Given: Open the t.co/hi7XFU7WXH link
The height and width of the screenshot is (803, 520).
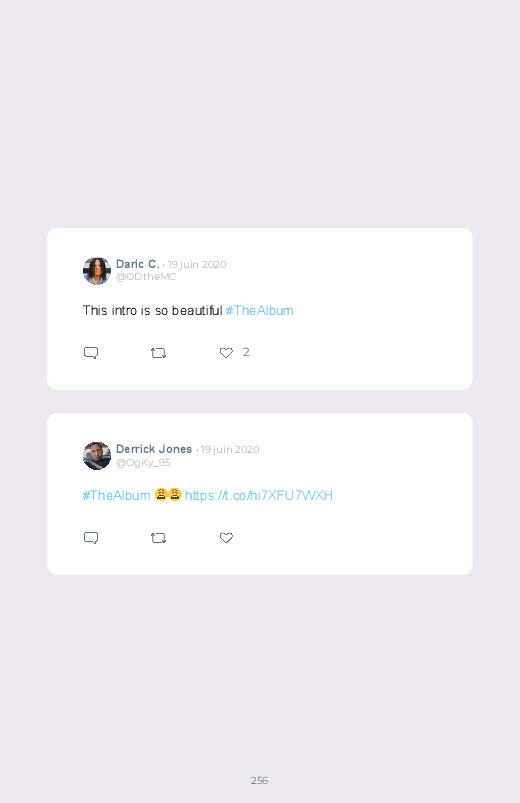Looking at the screenshot, I should (x=259, y=495).
